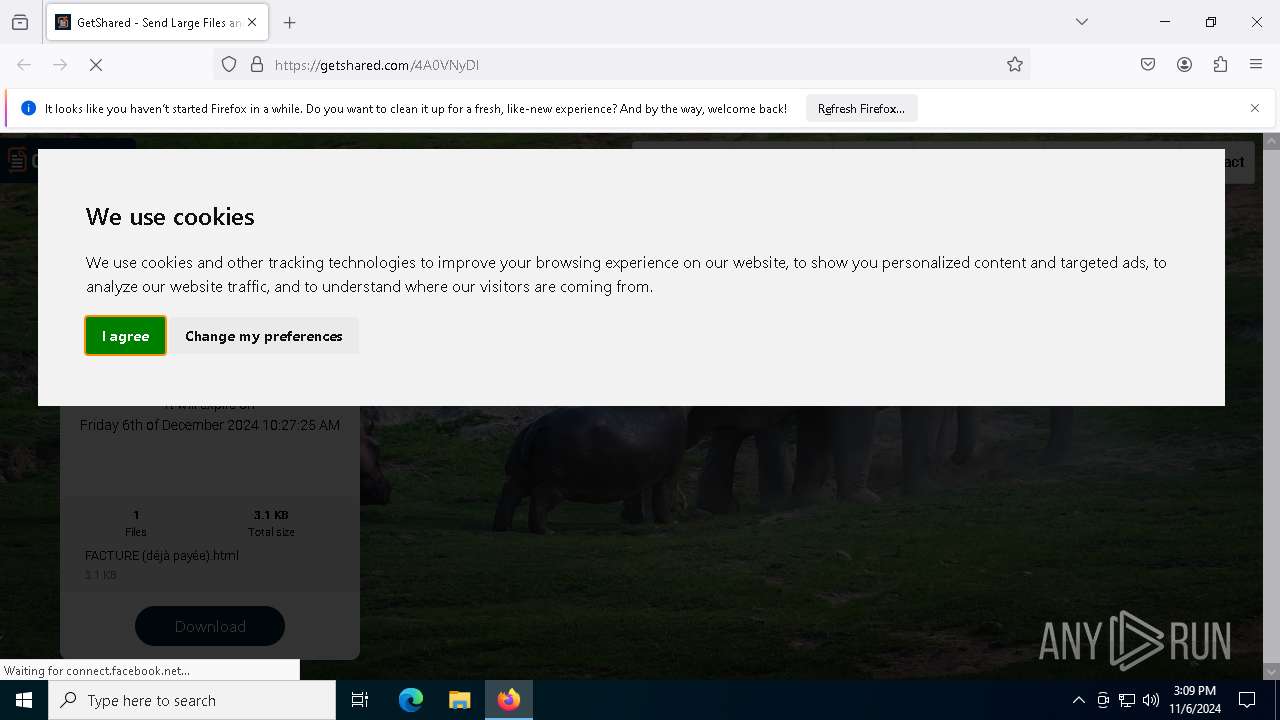Viewport: 1280px width, 720px height.
Task: Open the Windows notification center icon
Action: [1247, 700]
